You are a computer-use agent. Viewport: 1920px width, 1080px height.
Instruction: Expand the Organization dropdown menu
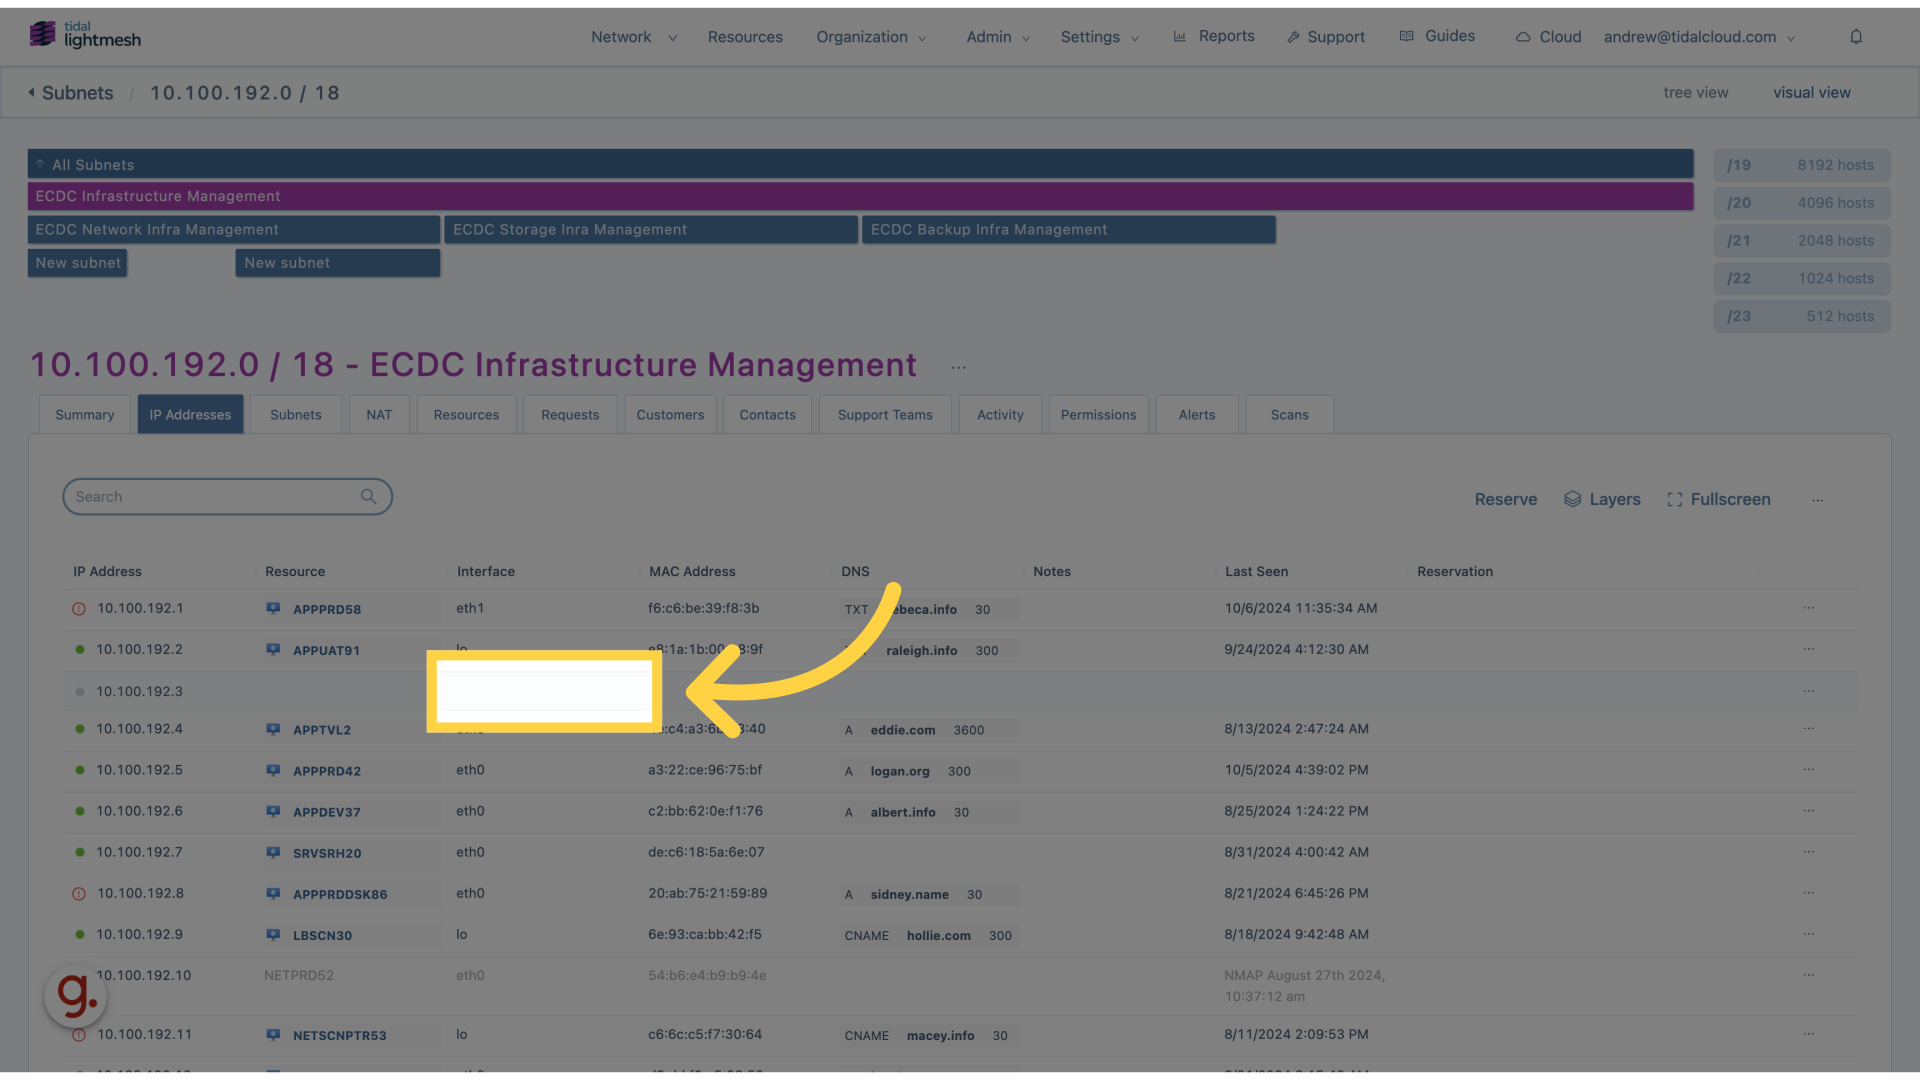pos(870,36)
